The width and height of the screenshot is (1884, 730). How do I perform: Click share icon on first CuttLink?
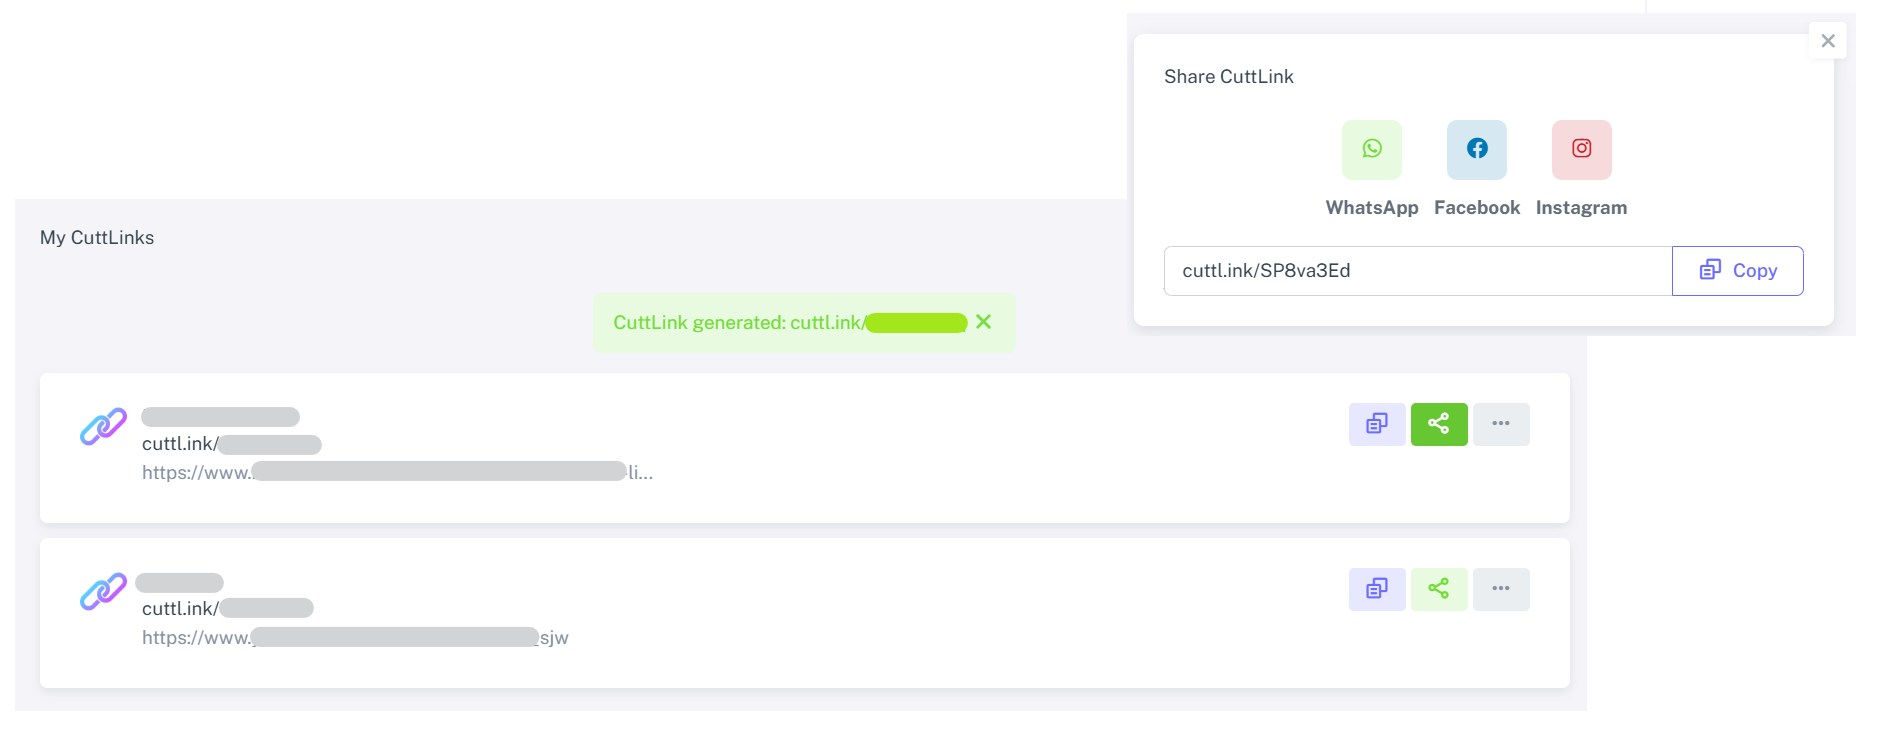tap(1438, 424)
